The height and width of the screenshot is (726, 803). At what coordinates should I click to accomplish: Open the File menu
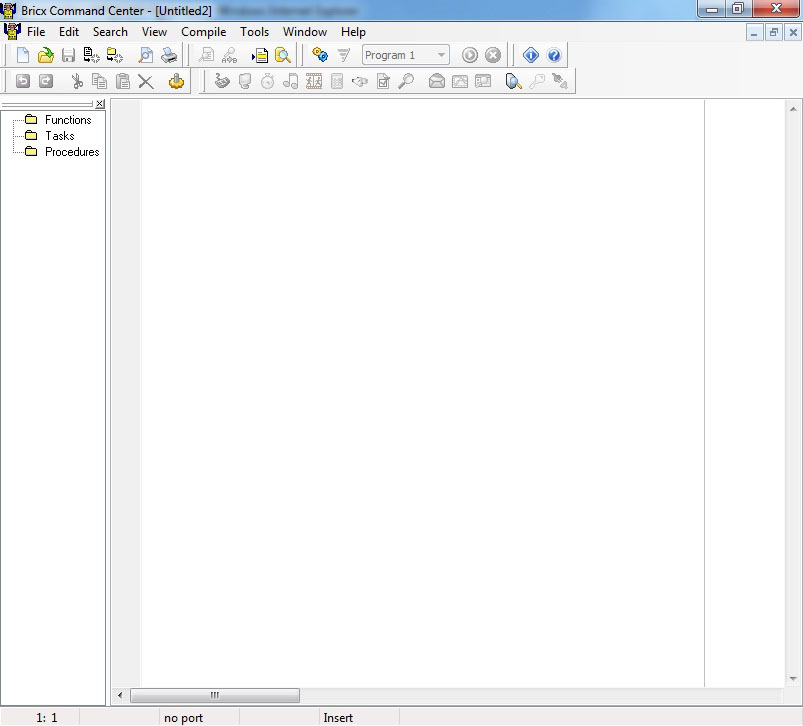36,32
